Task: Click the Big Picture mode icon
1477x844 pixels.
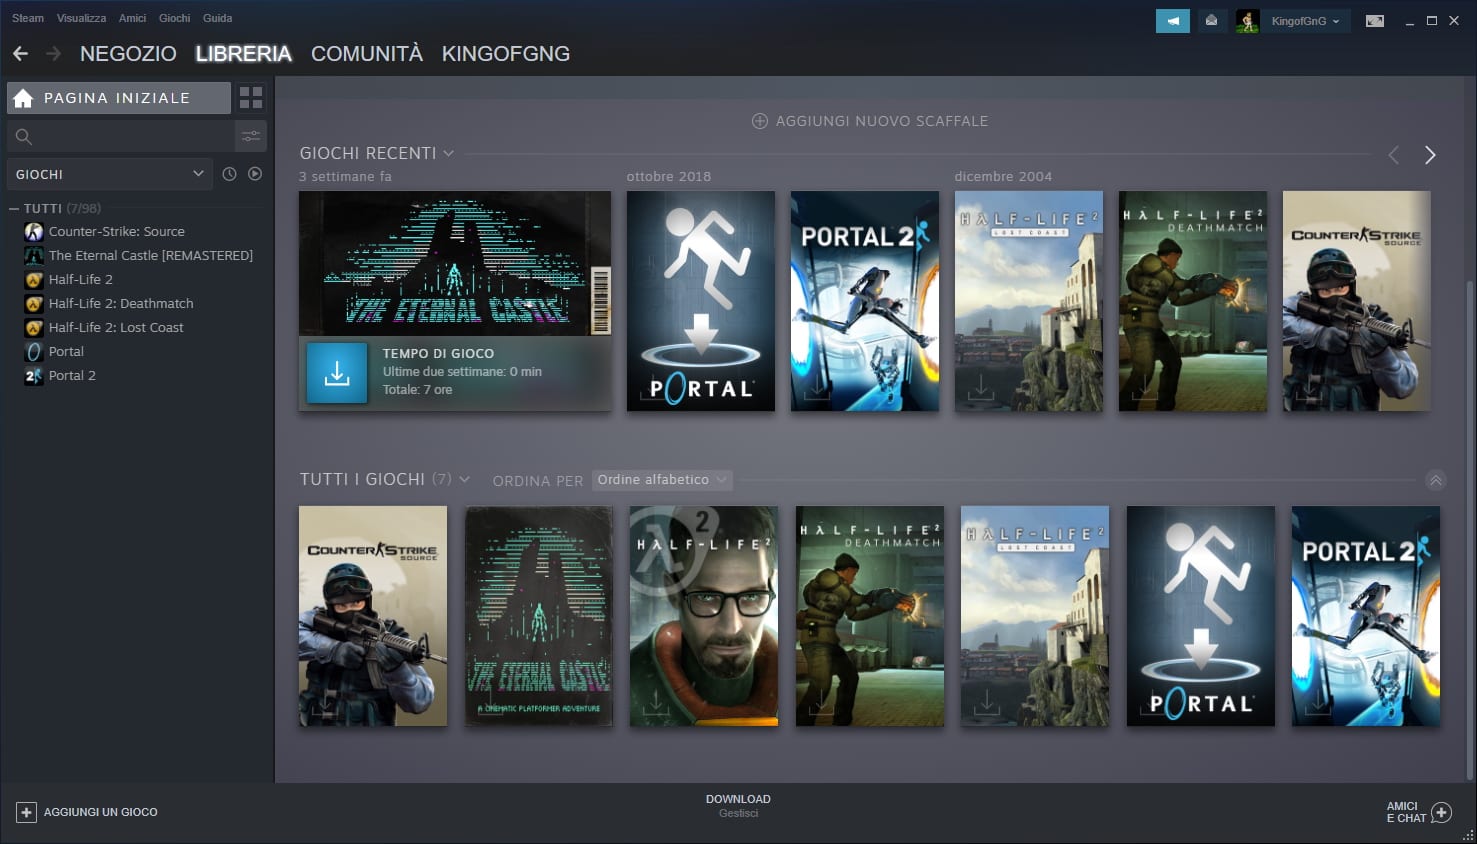Action: (1375, 21)
